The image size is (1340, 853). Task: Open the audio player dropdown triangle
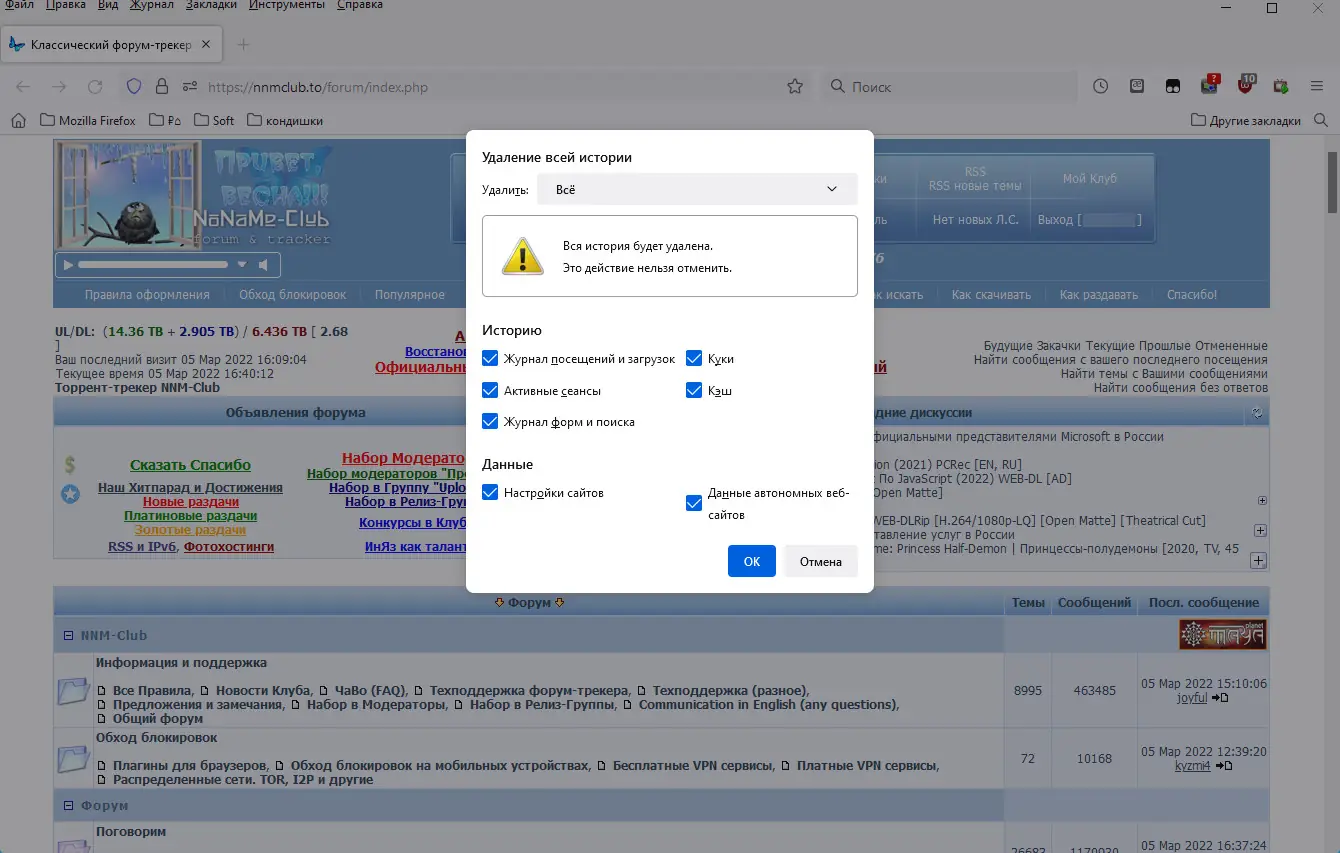click(242, 265)
